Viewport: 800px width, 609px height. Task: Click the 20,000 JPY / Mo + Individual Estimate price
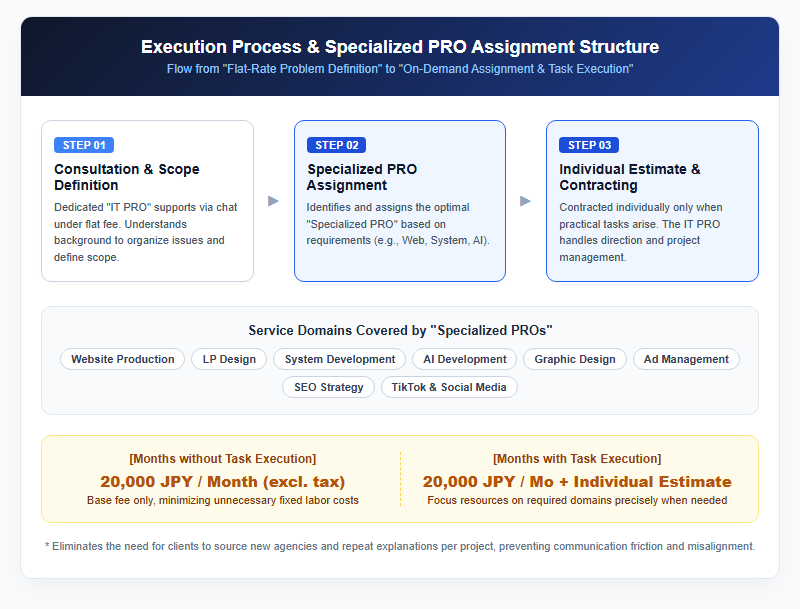[577, 481]
